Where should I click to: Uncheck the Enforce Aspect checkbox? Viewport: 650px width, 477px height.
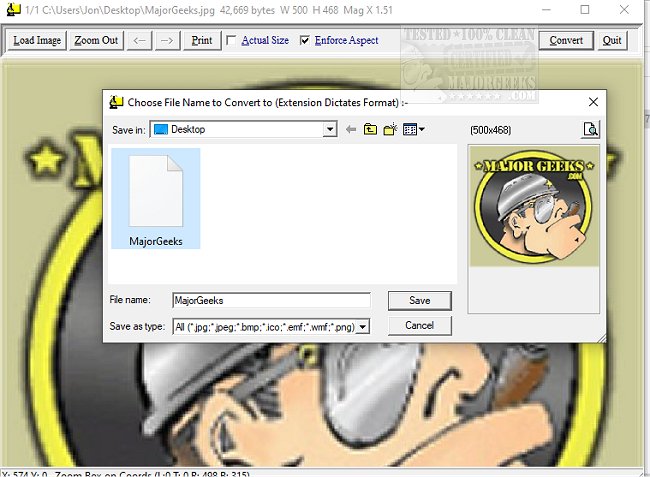click(305, 41)
